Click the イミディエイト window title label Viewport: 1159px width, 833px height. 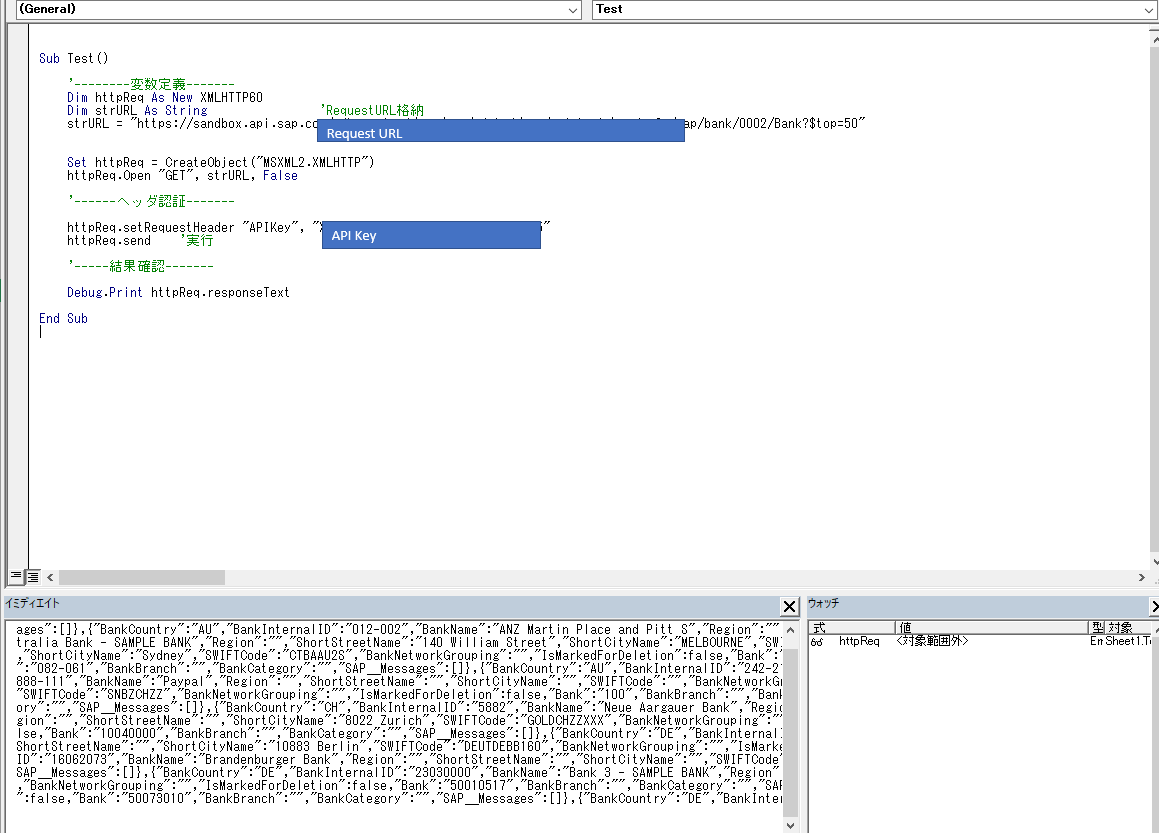click(x=33, y=603)
